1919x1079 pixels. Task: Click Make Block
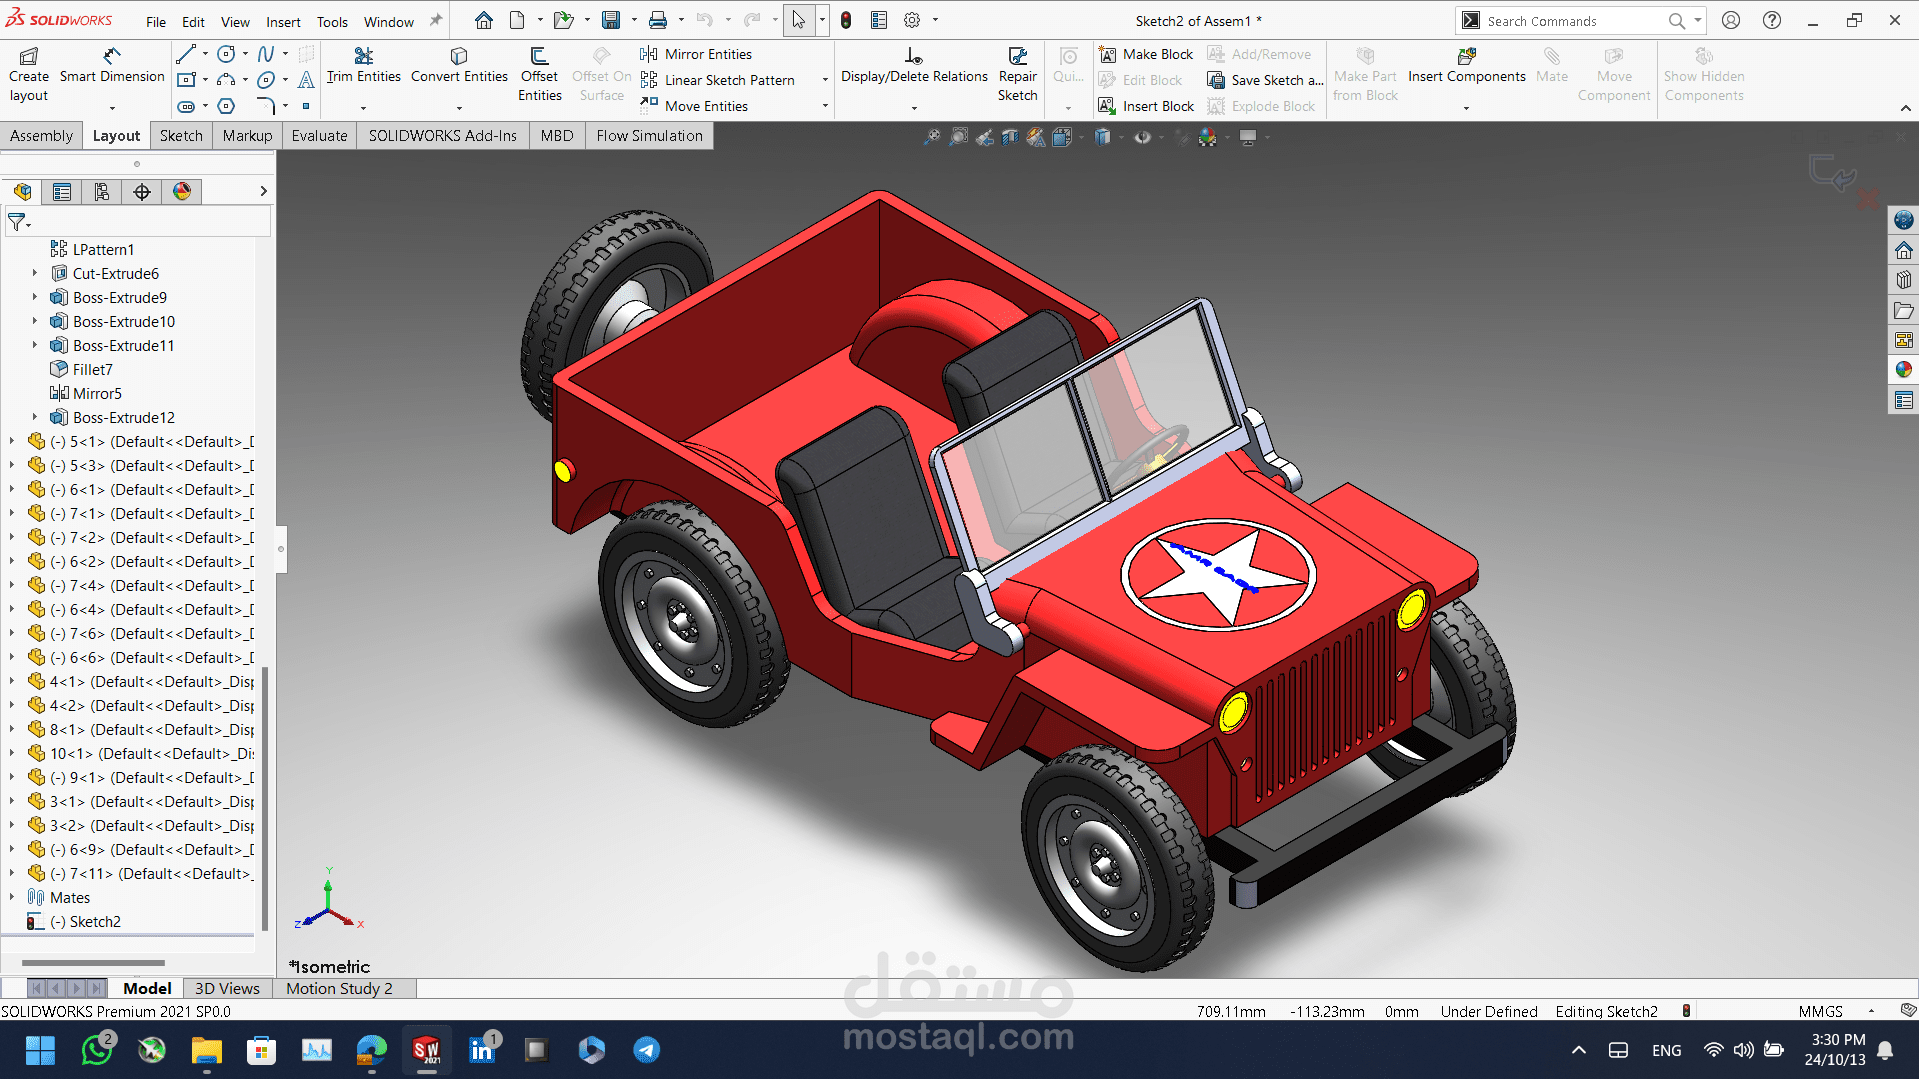pyautogui.click(x=1146, y=54)
